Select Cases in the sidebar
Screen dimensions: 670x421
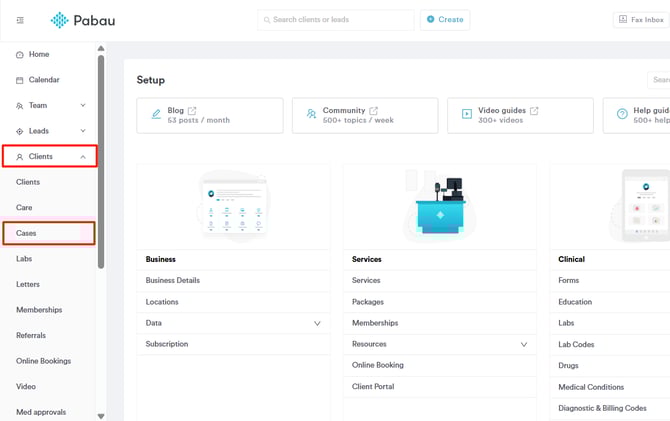[27, 233]
